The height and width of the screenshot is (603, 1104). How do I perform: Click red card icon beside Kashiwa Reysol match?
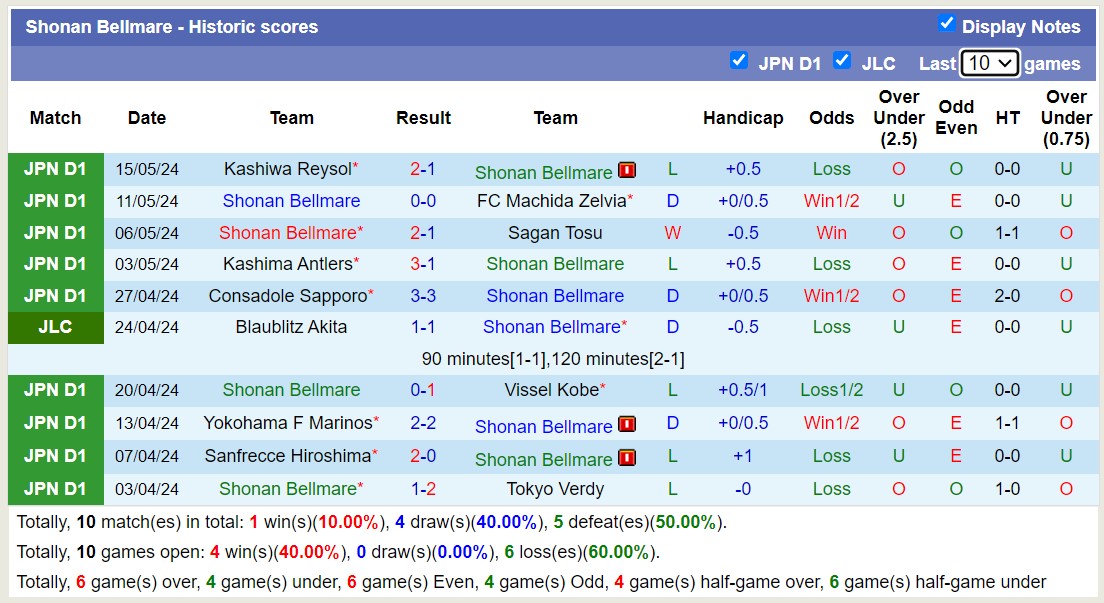pos(627,170)
